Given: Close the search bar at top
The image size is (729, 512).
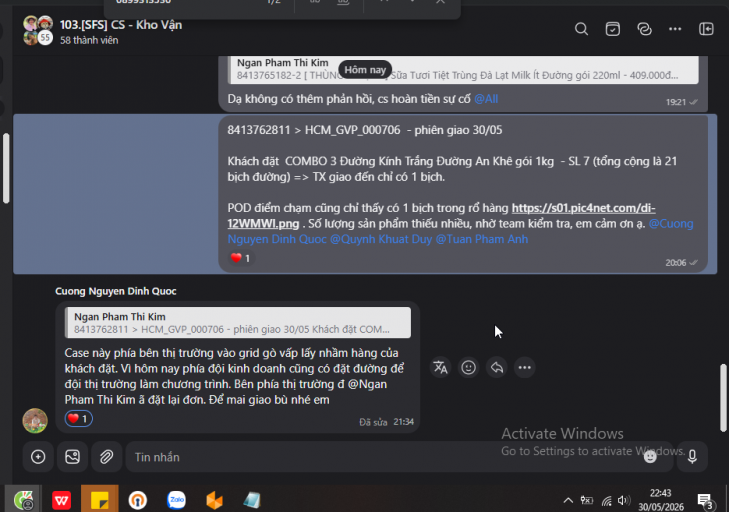Looking at the screenshot, I should (x=440, y=2).
